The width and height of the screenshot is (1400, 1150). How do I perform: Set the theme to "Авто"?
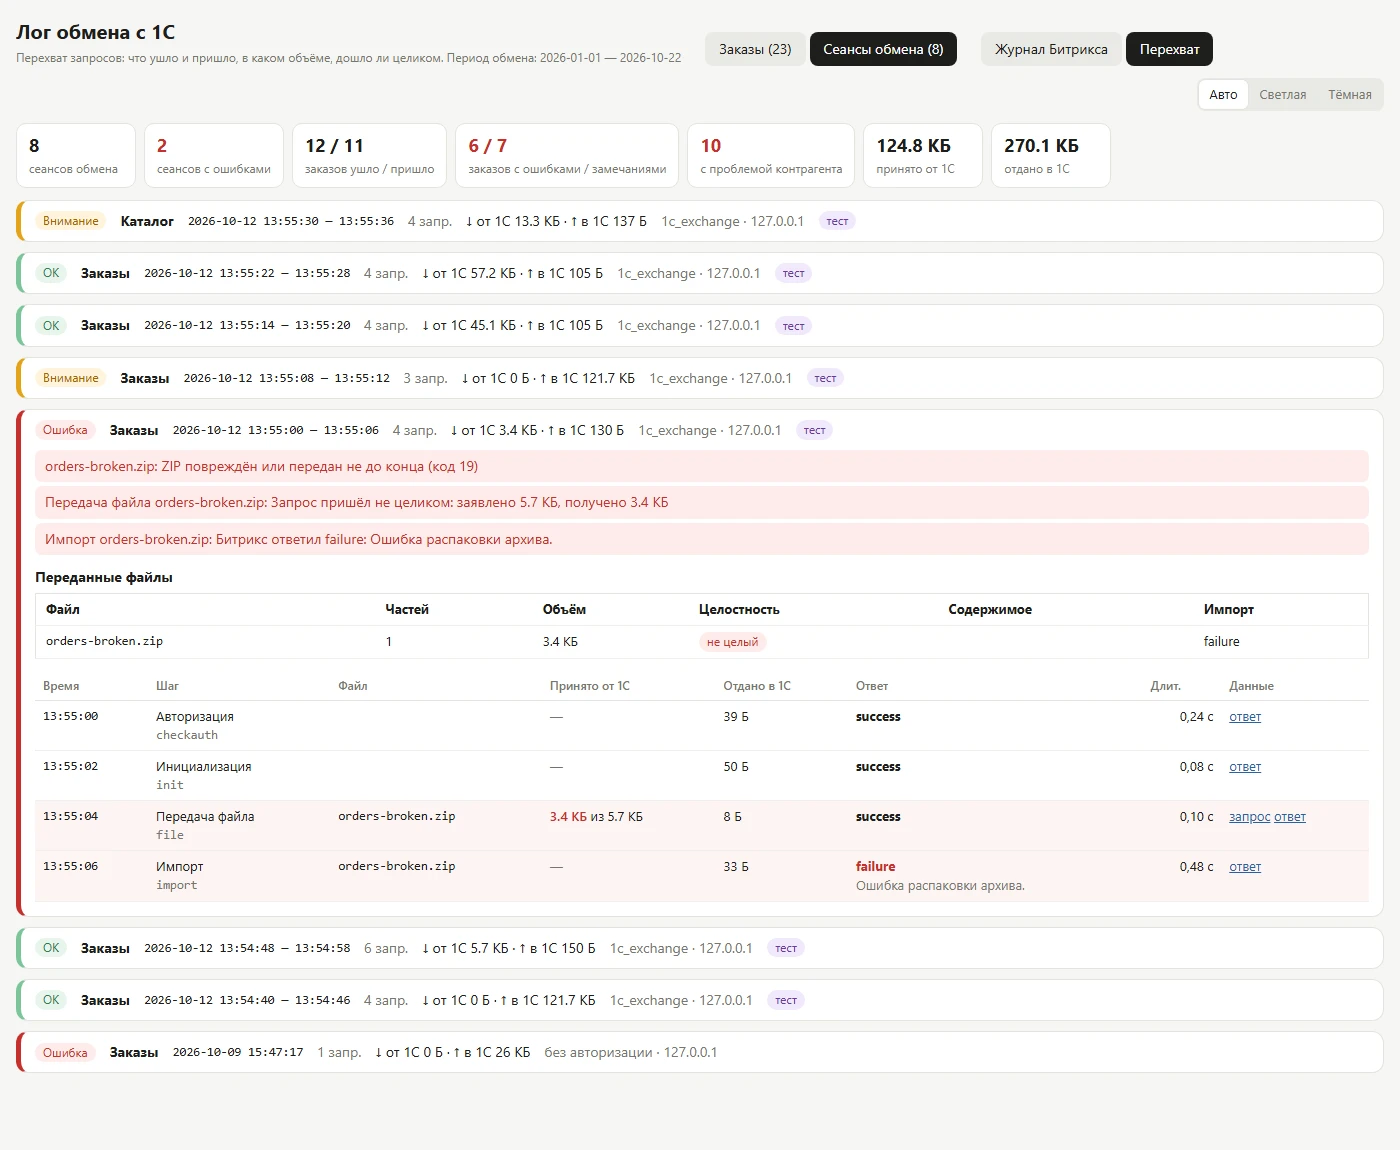point(1223,95)
